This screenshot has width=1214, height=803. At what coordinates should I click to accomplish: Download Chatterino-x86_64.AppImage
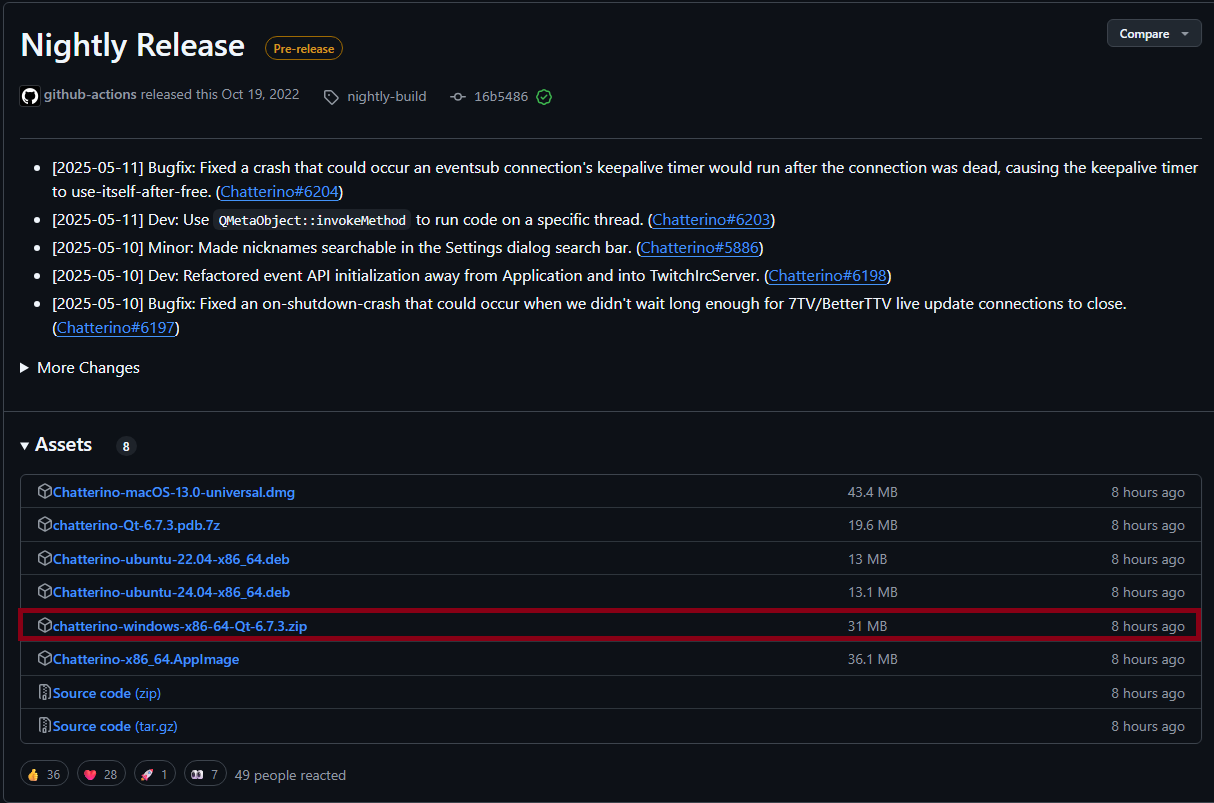click(146, 659)
